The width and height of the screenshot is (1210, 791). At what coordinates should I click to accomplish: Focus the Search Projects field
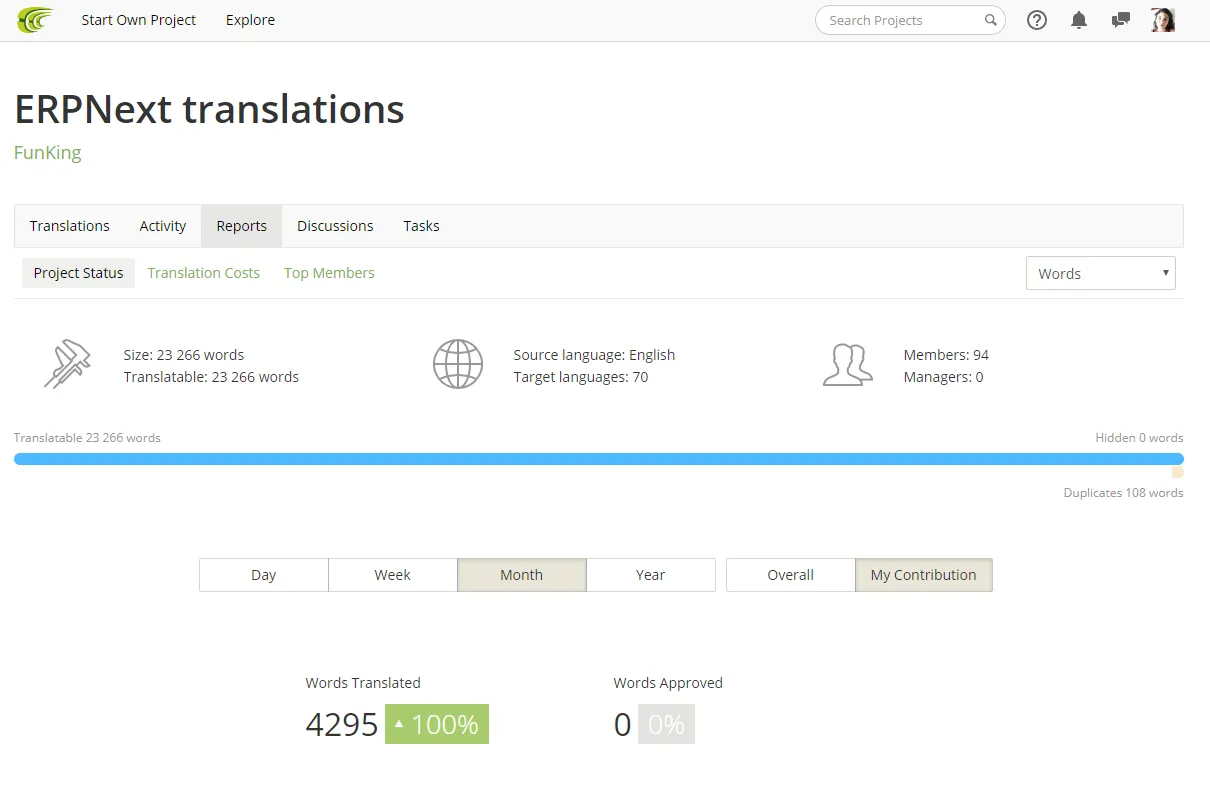910,20
